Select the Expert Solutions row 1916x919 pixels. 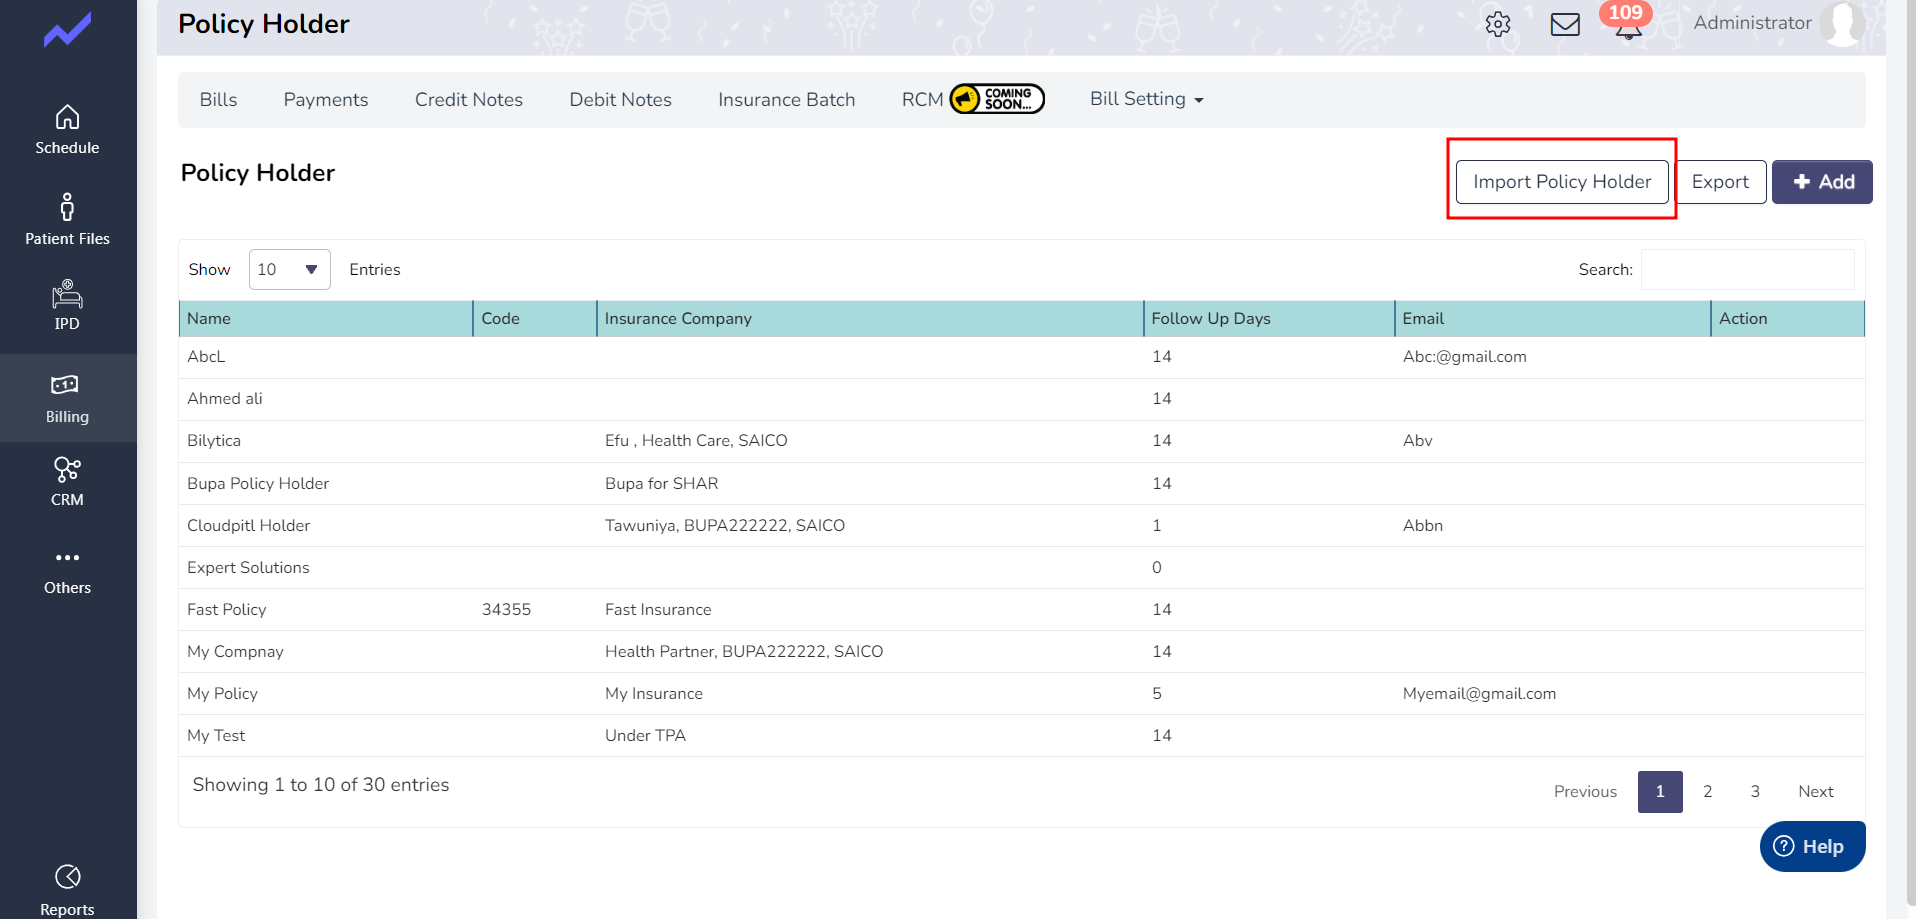click(1021, 568)
